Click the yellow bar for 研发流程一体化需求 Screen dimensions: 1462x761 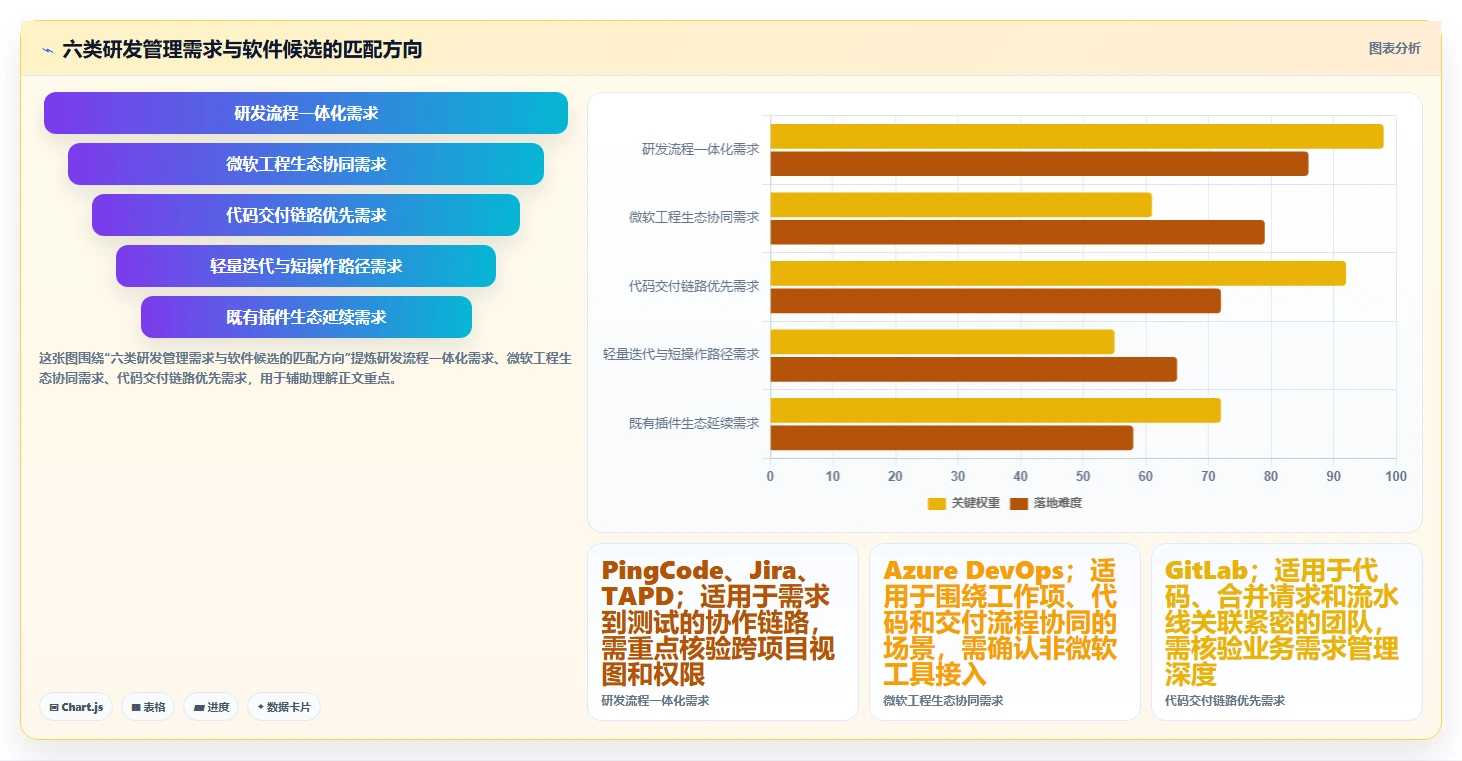coord(1077,136)
